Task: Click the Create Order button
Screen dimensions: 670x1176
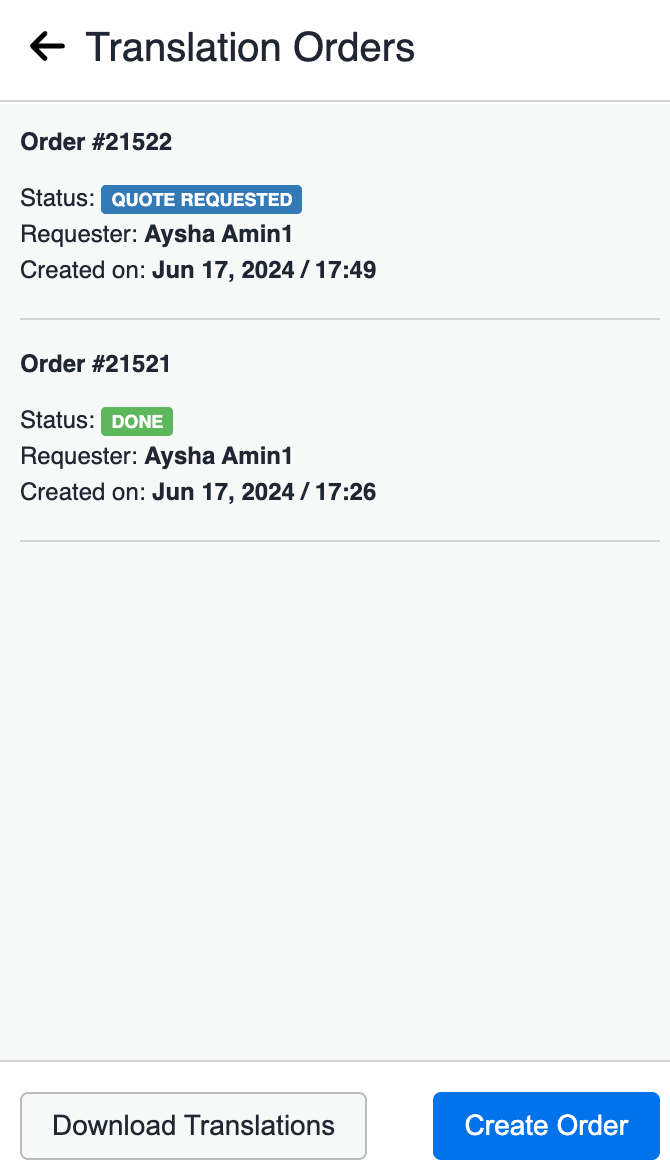Action: click(546, 1126)
